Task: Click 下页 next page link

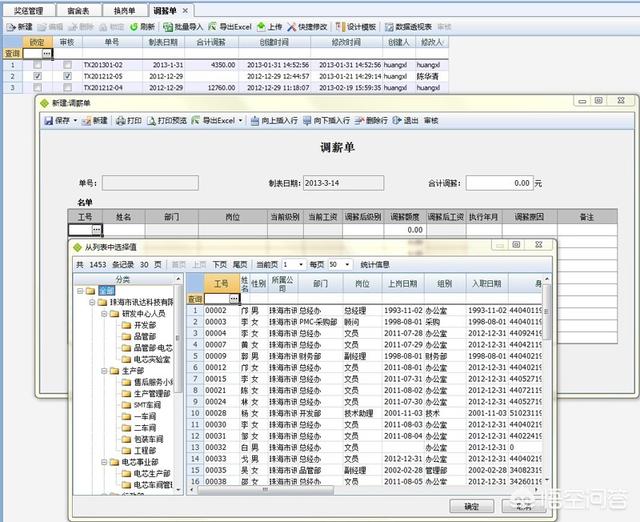Action: pyautogui.click(x=219, y=264)
